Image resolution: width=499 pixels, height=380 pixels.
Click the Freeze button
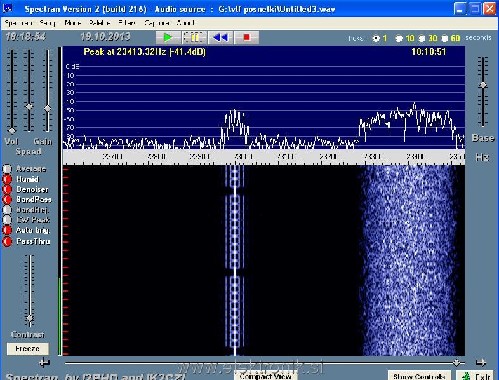(x=28, y=349)
